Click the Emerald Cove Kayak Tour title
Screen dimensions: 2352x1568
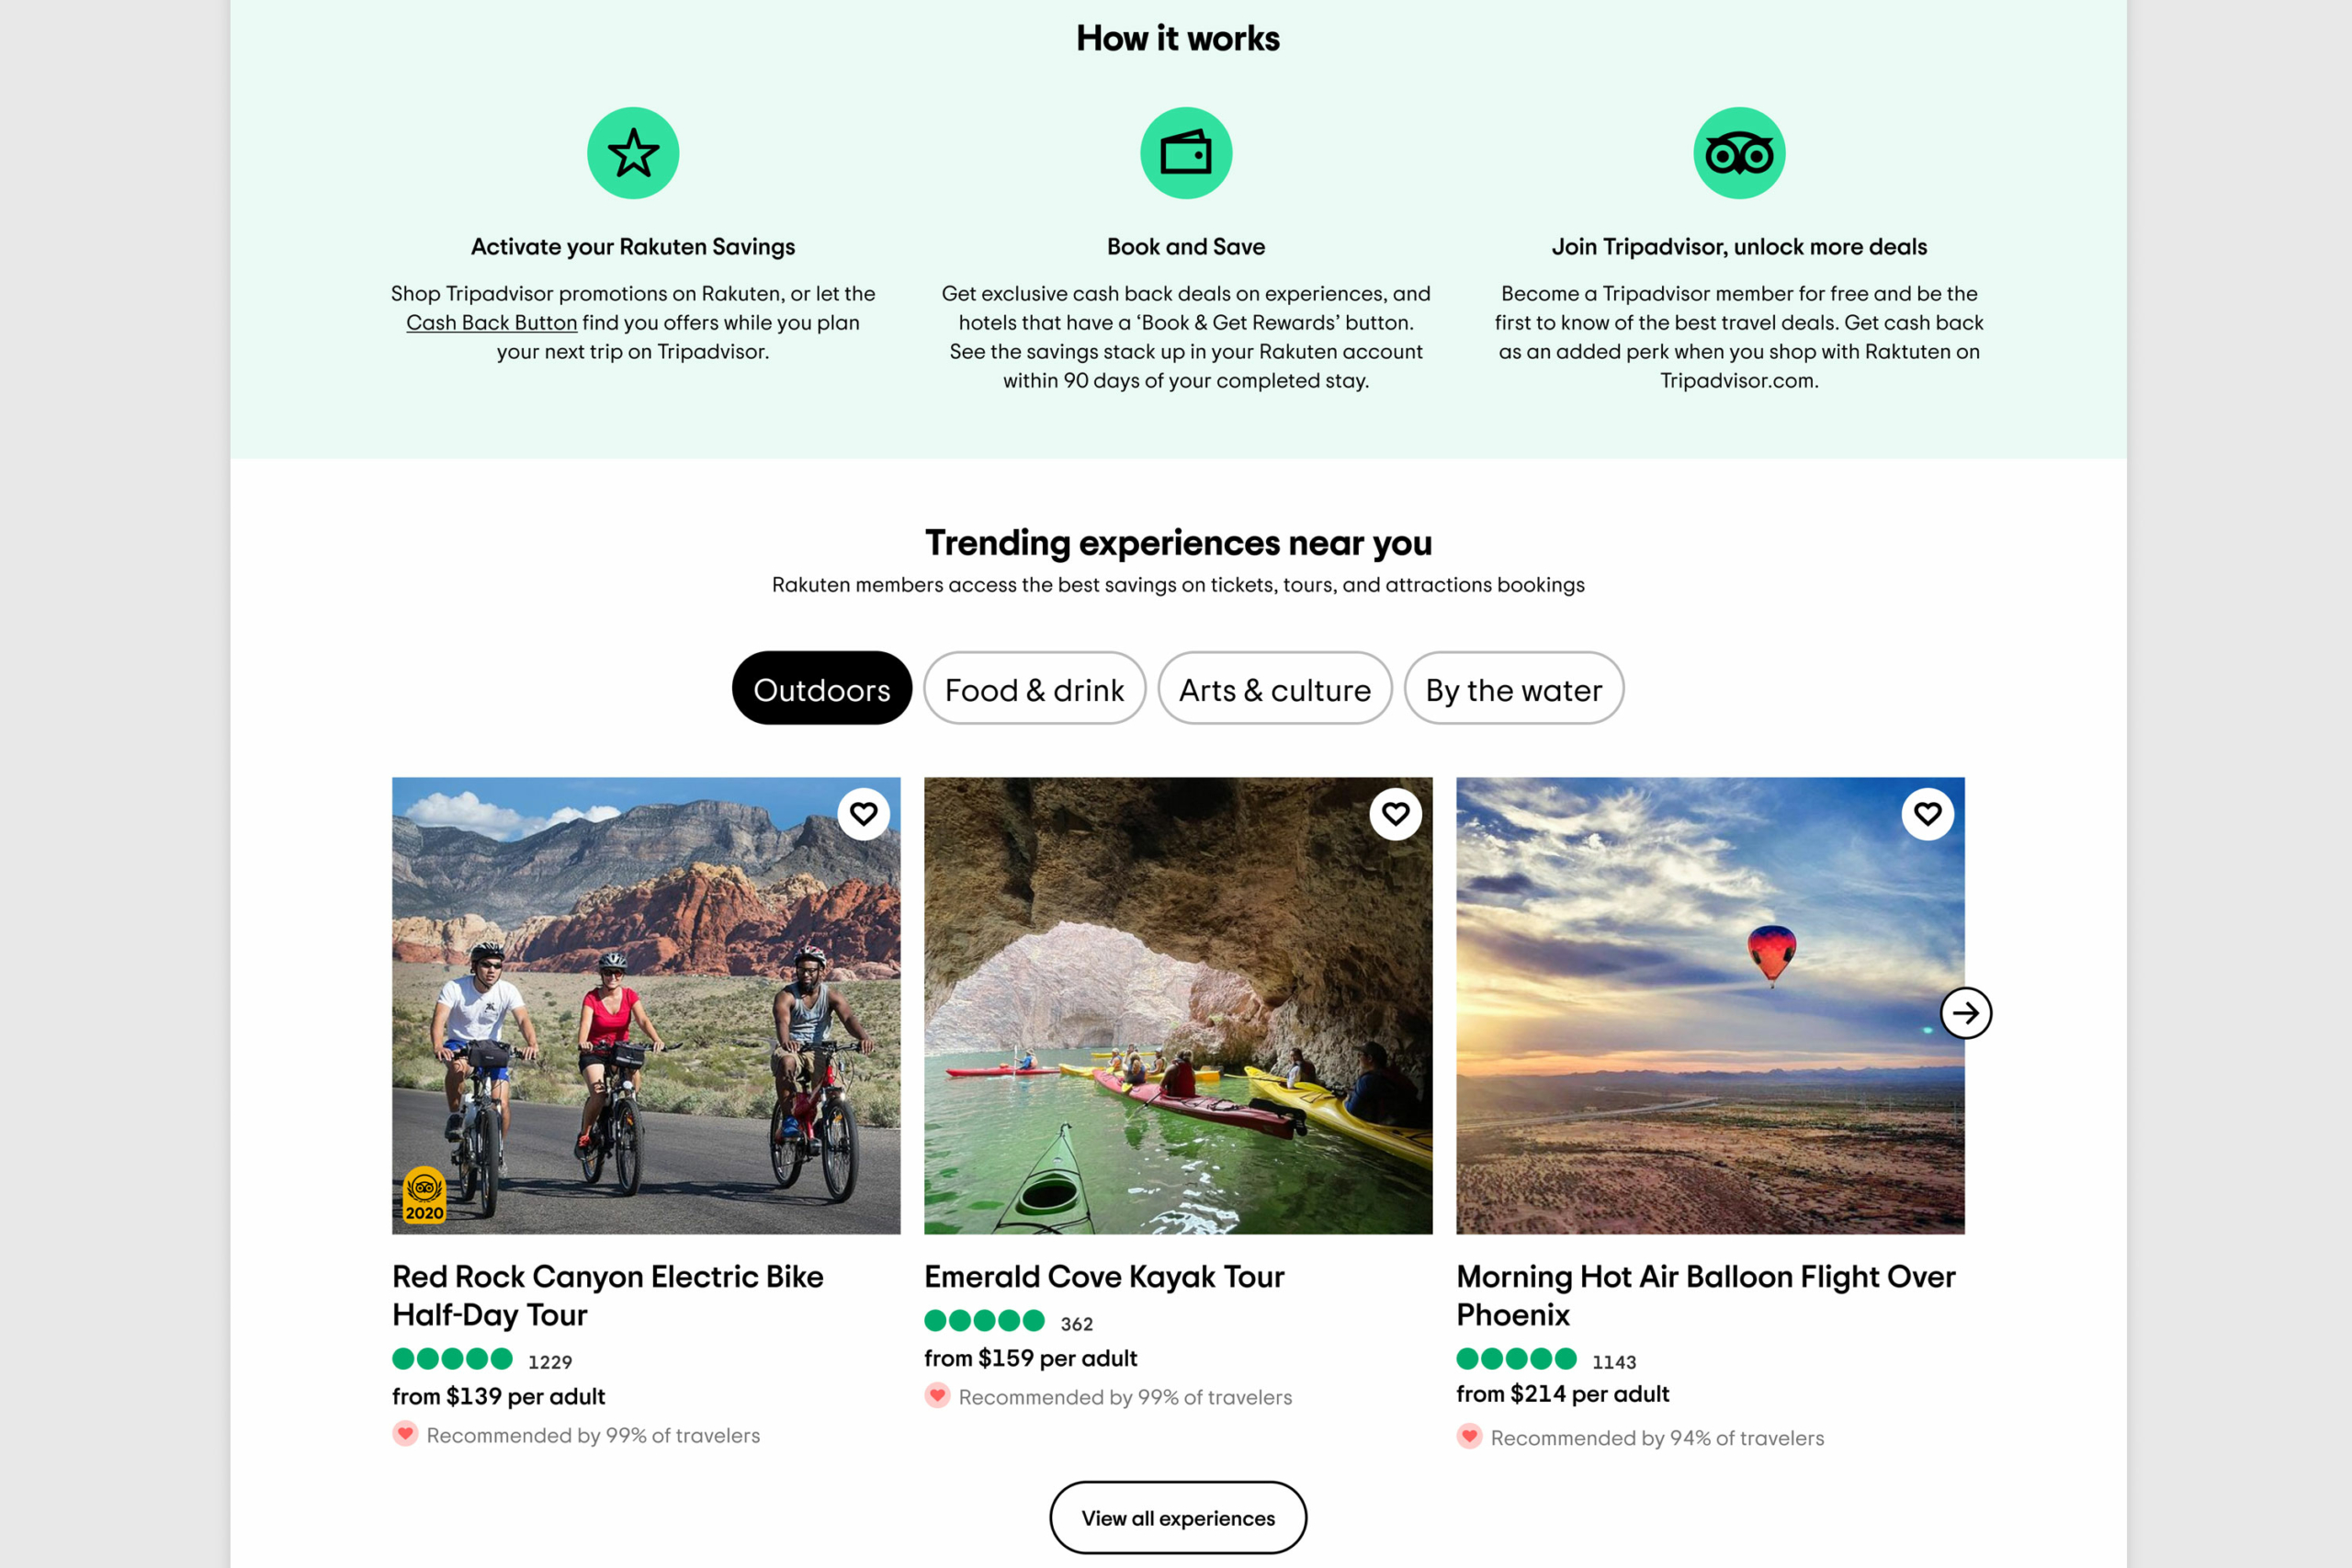(x=1104, y=1277)
